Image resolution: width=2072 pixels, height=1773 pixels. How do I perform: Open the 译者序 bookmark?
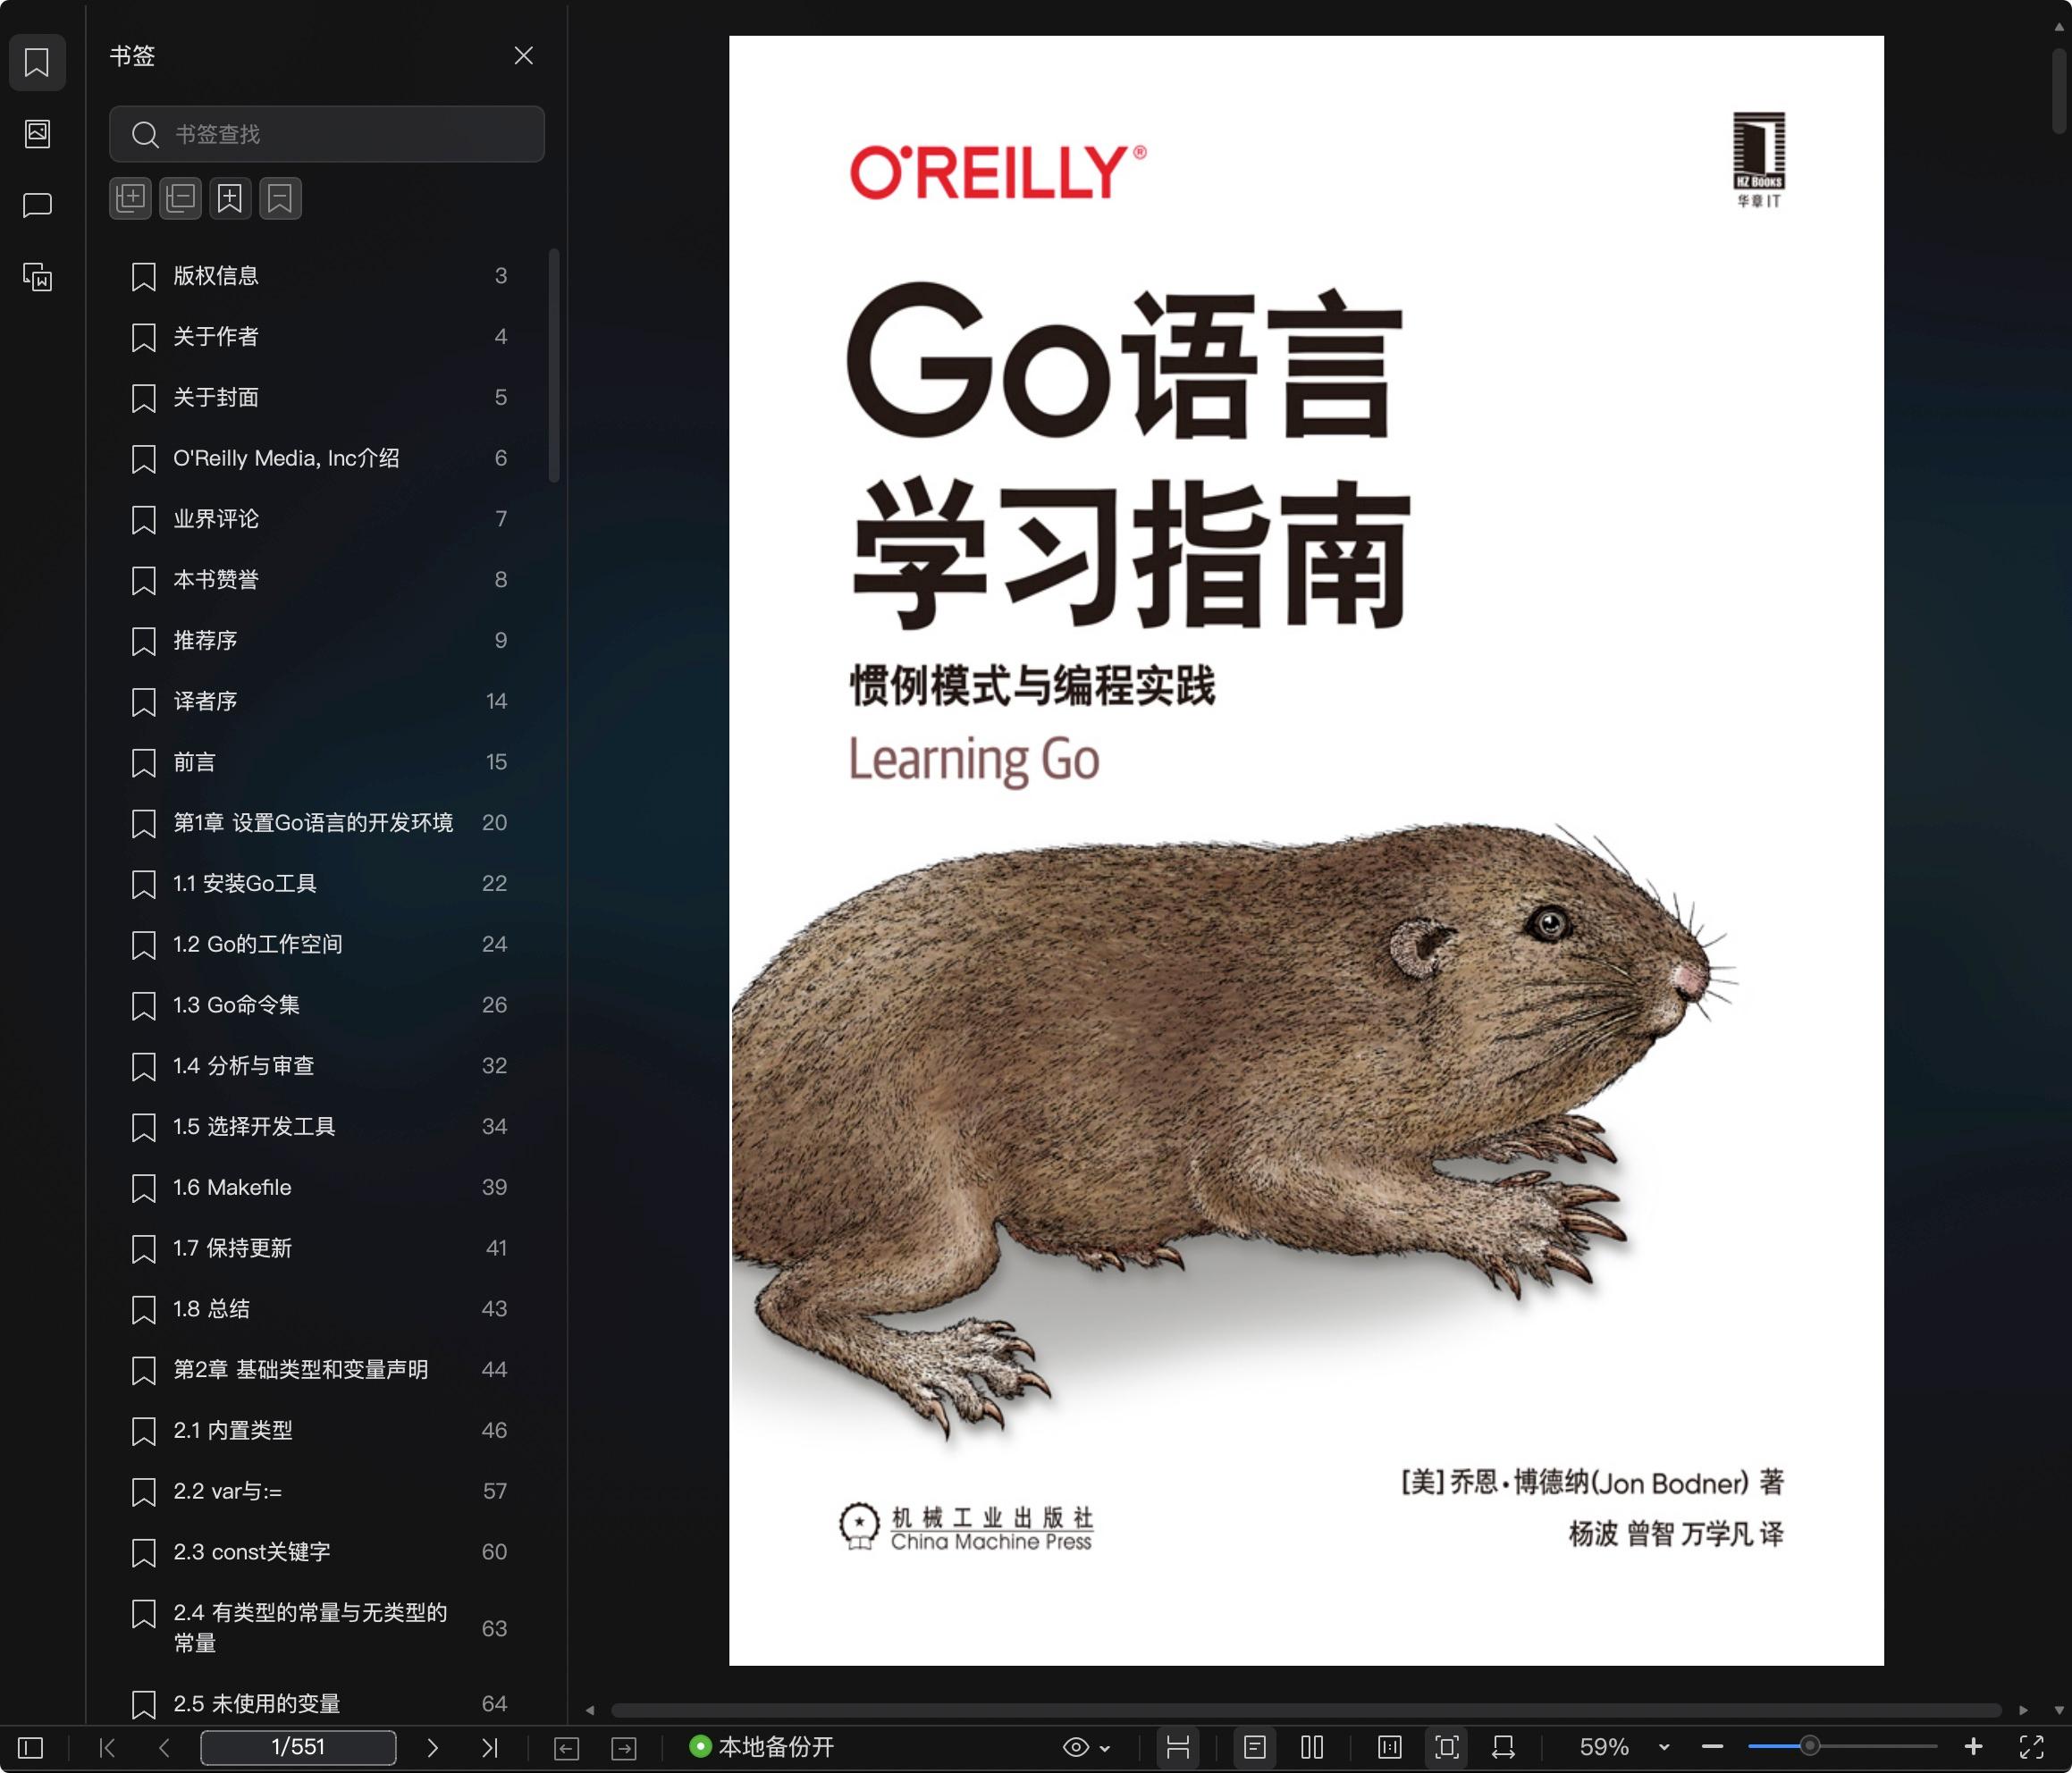coord(320,701)
